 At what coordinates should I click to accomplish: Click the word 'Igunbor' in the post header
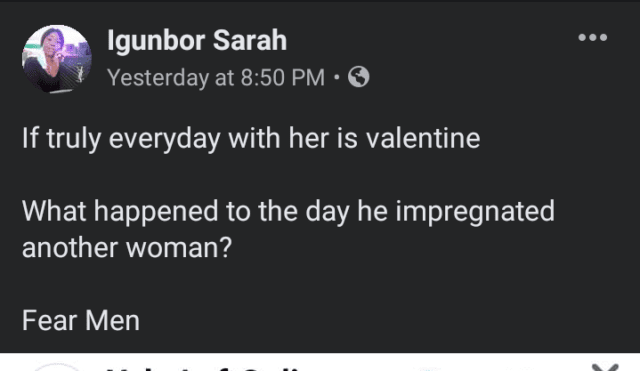point(156,41)
